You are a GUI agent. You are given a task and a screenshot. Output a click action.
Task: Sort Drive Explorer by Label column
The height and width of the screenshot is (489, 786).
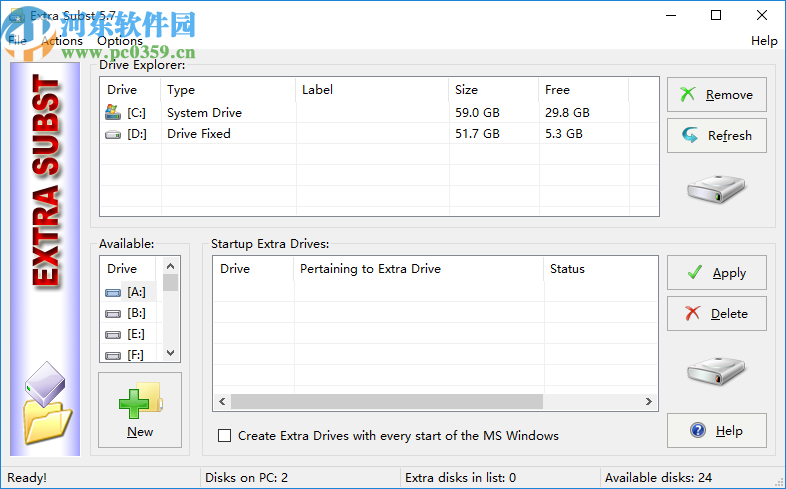pyautogui.click(x=372, y=90)
